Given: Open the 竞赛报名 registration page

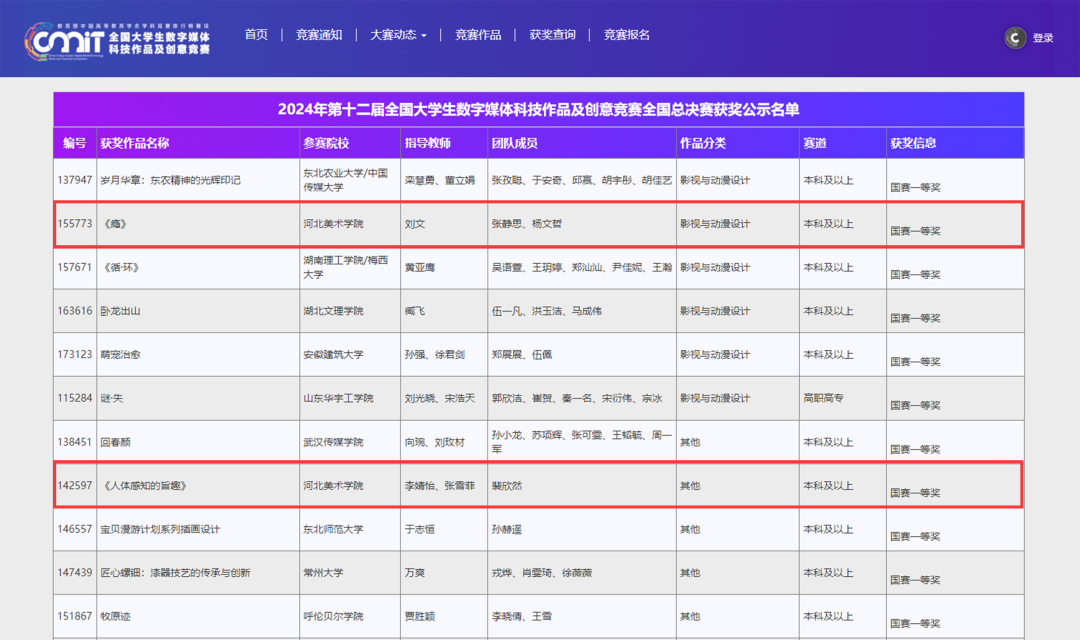Looking at the screenshot, I should tap(626, 33).
